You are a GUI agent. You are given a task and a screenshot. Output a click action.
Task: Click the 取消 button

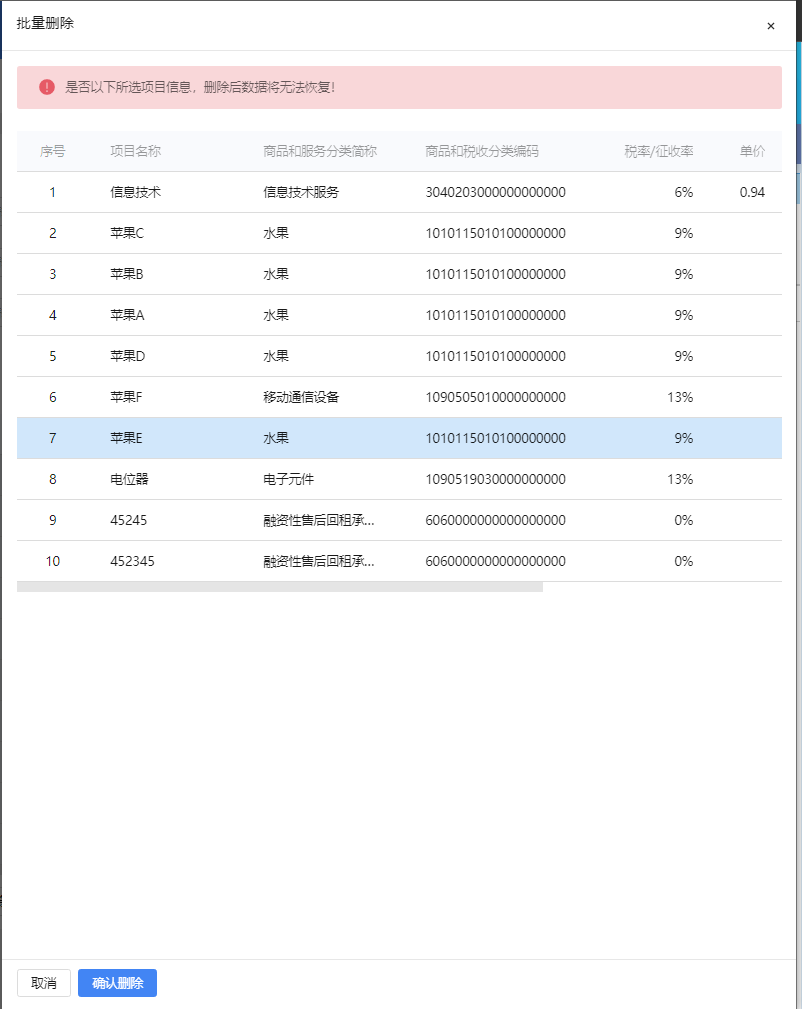click(x=44, y=983)
